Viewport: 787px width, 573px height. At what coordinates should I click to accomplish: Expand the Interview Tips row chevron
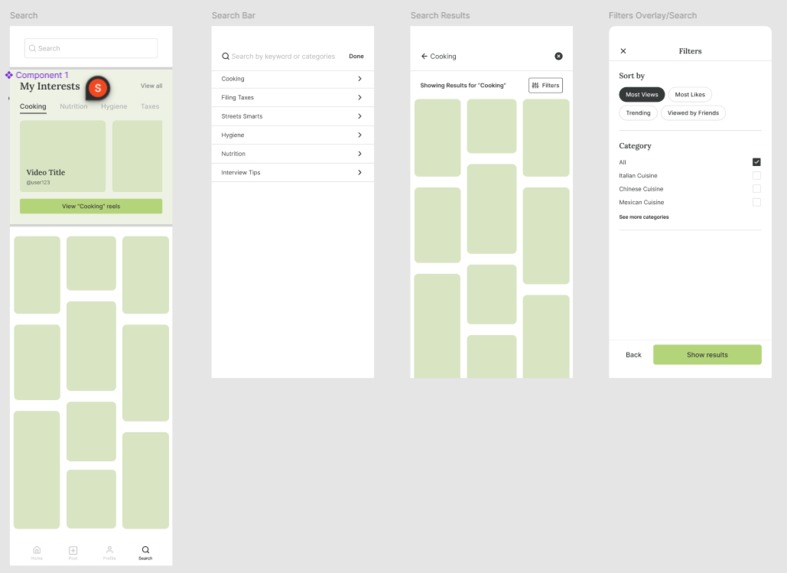360,172
